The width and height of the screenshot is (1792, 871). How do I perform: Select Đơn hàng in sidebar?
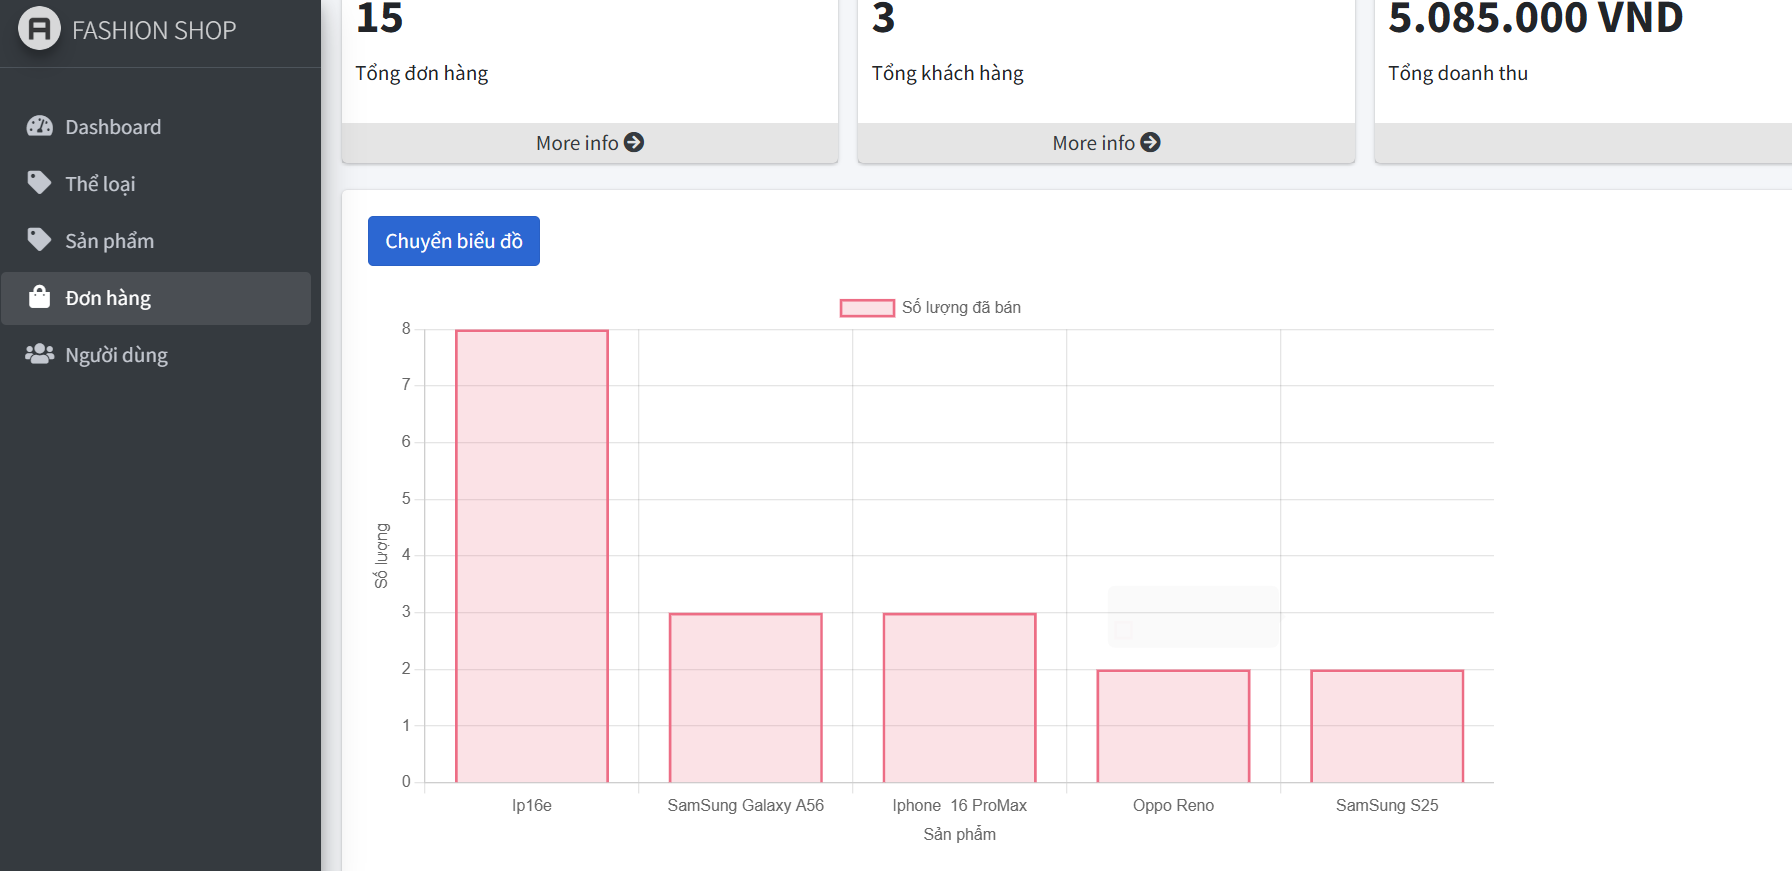(x=156, y=298)
